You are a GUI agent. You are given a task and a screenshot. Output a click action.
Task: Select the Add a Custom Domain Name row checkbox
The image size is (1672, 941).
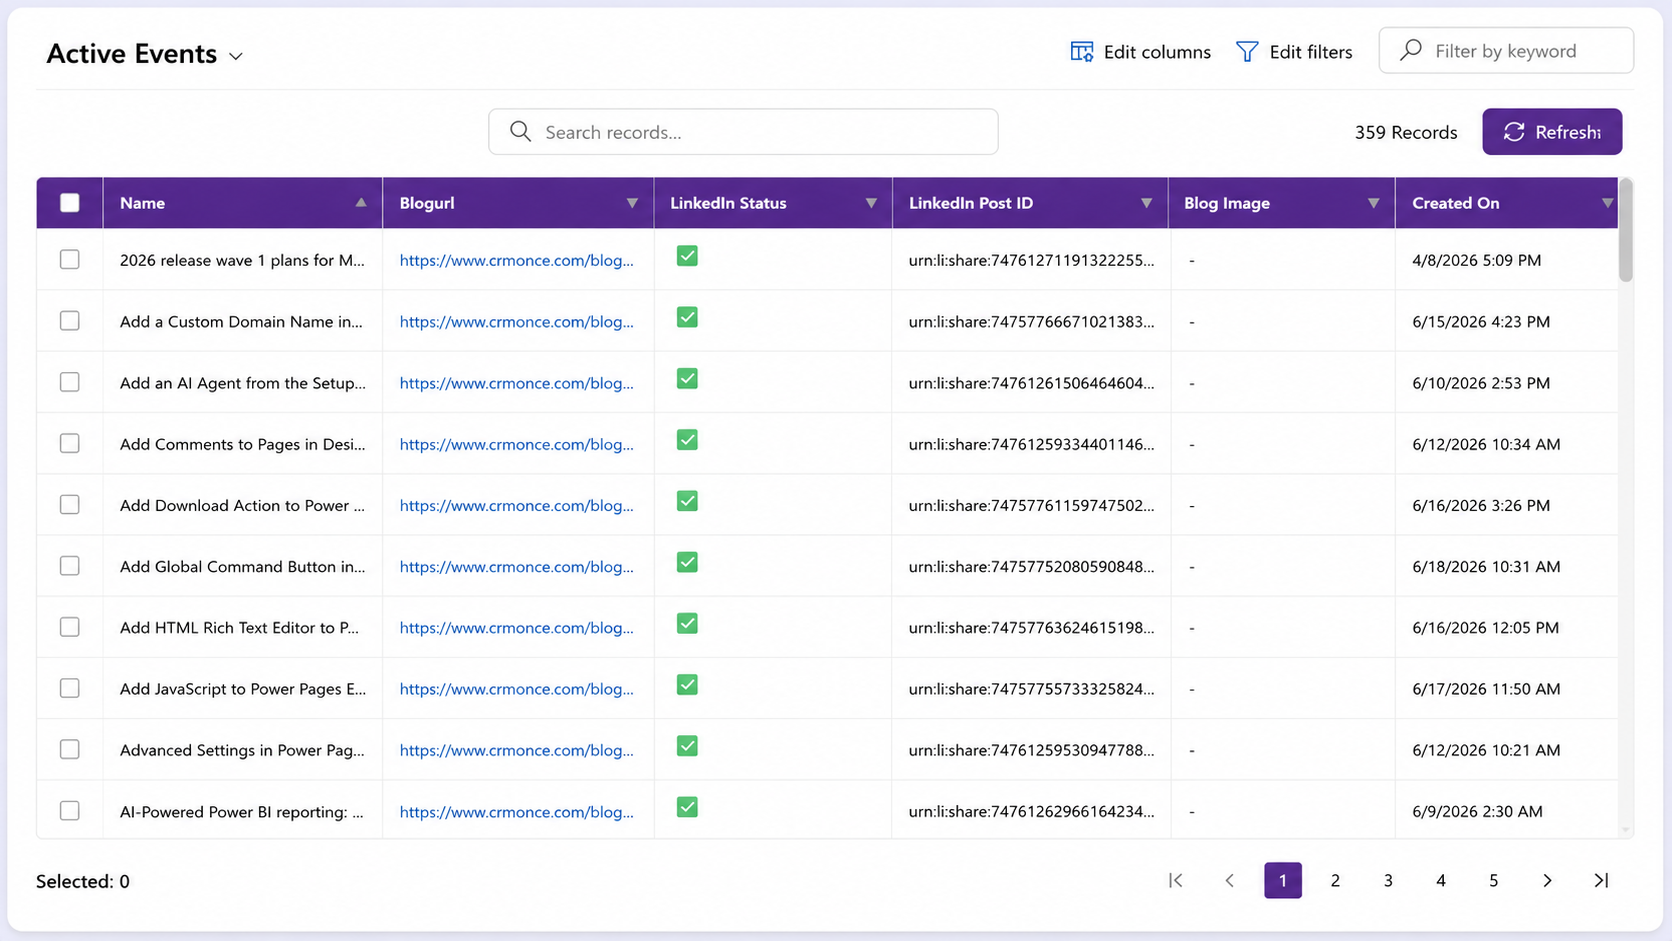coord(70,320)
